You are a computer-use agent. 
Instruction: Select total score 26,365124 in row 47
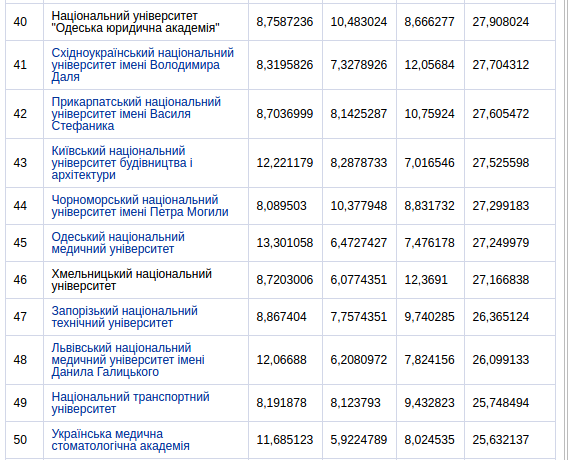coord(501,317)
